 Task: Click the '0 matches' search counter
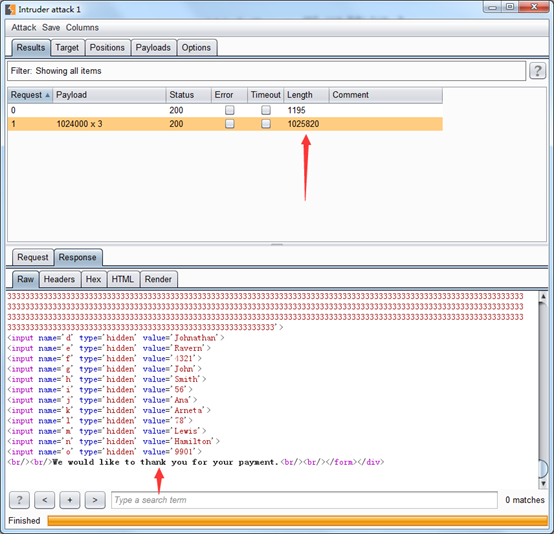coord(525,500)
